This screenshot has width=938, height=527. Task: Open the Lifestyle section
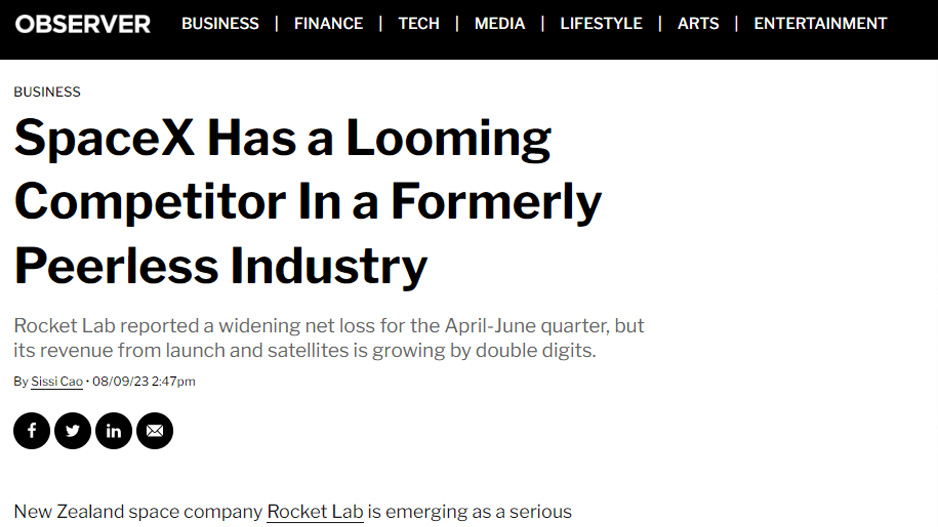click(x=601, y=23)
